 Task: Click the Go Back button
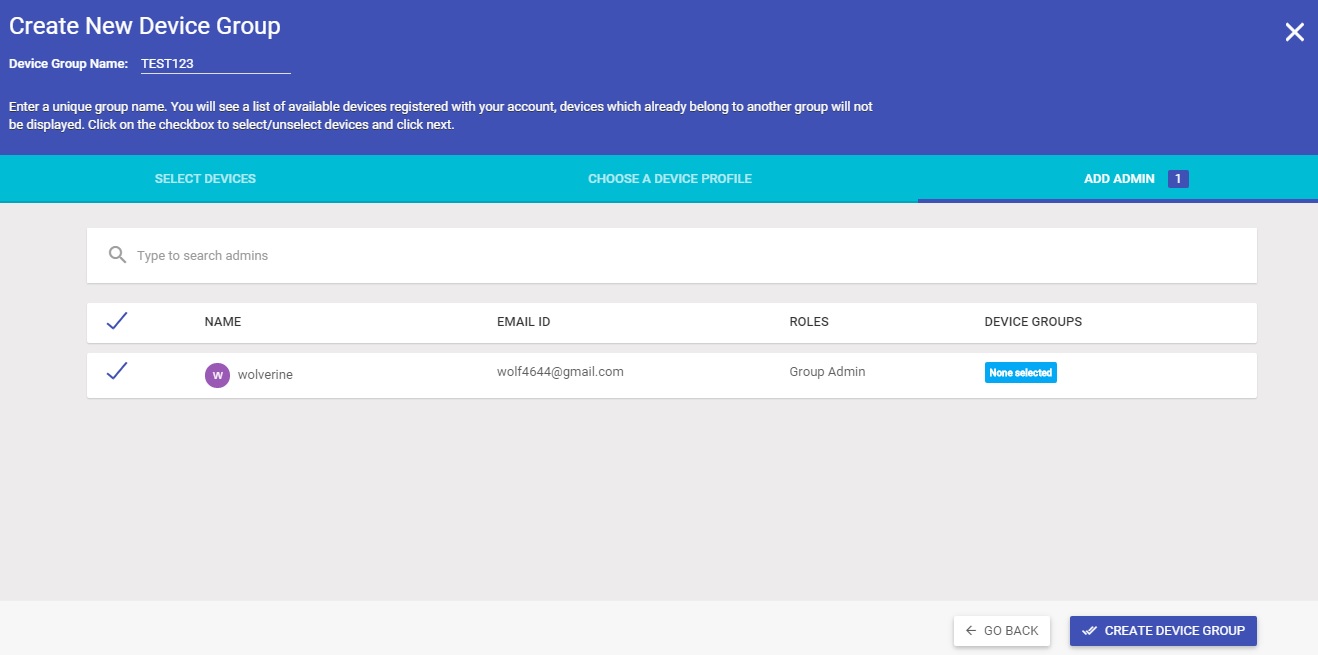[1002, 631]
